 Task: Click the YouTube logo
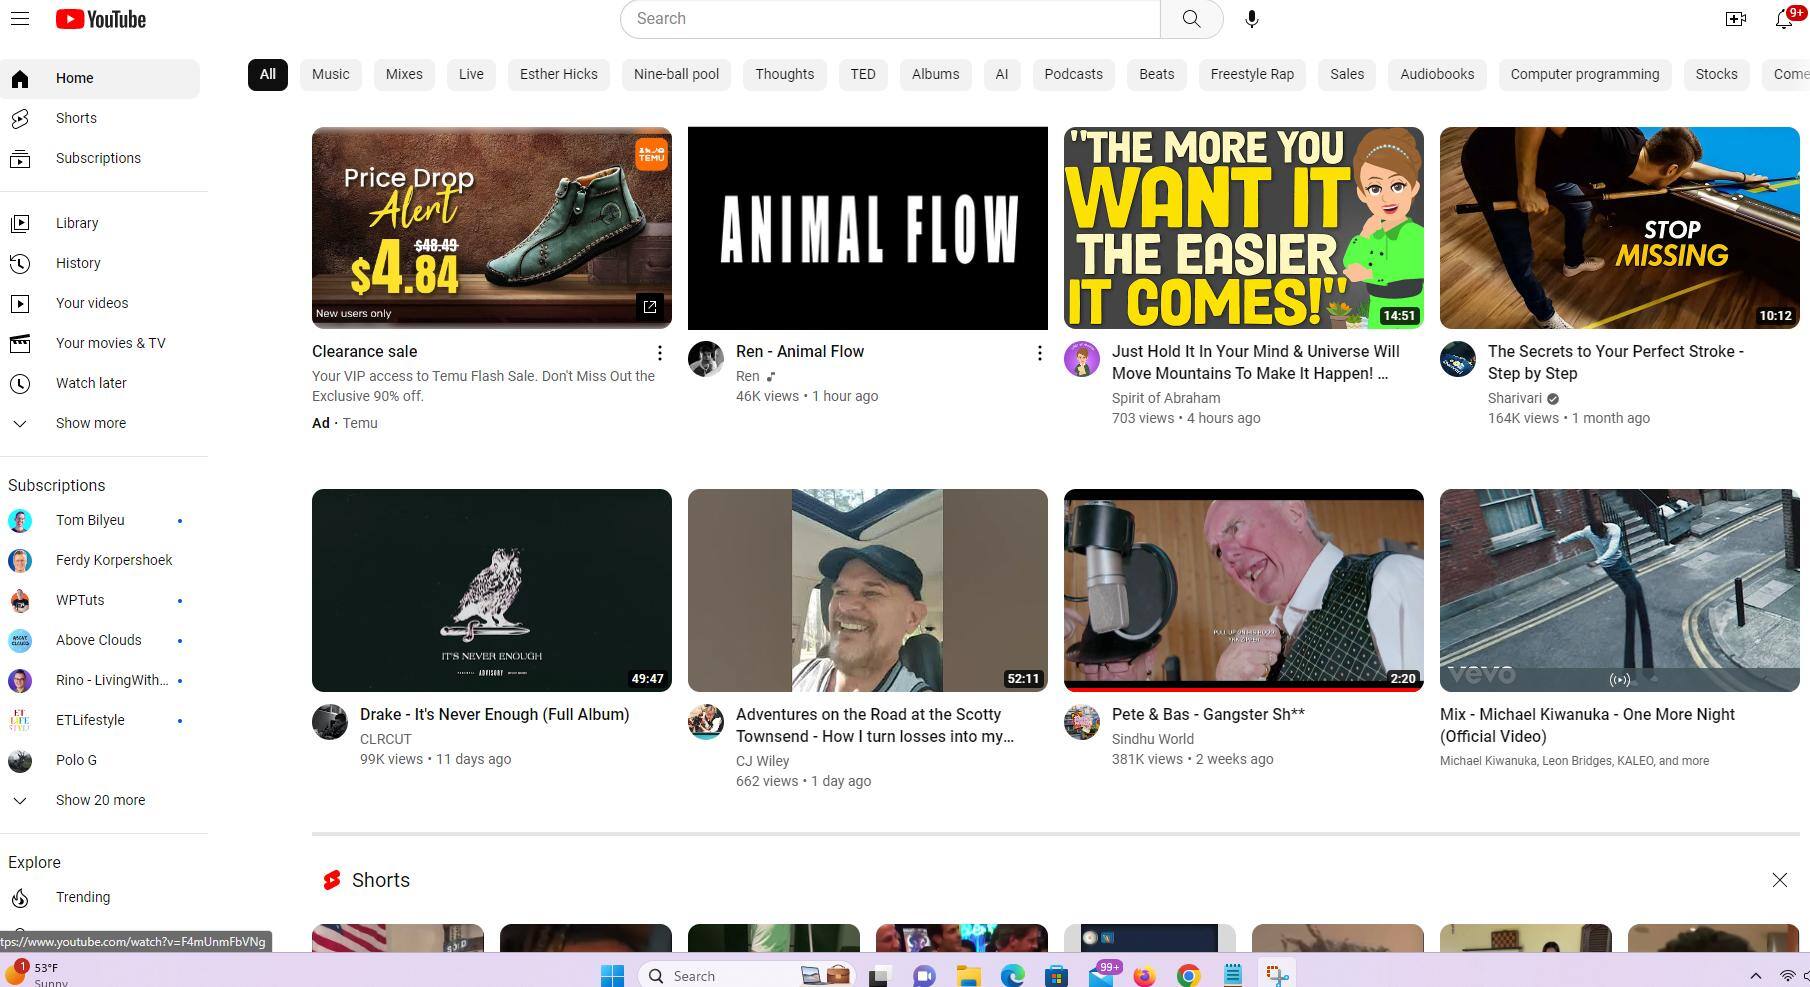click(101, 19)
